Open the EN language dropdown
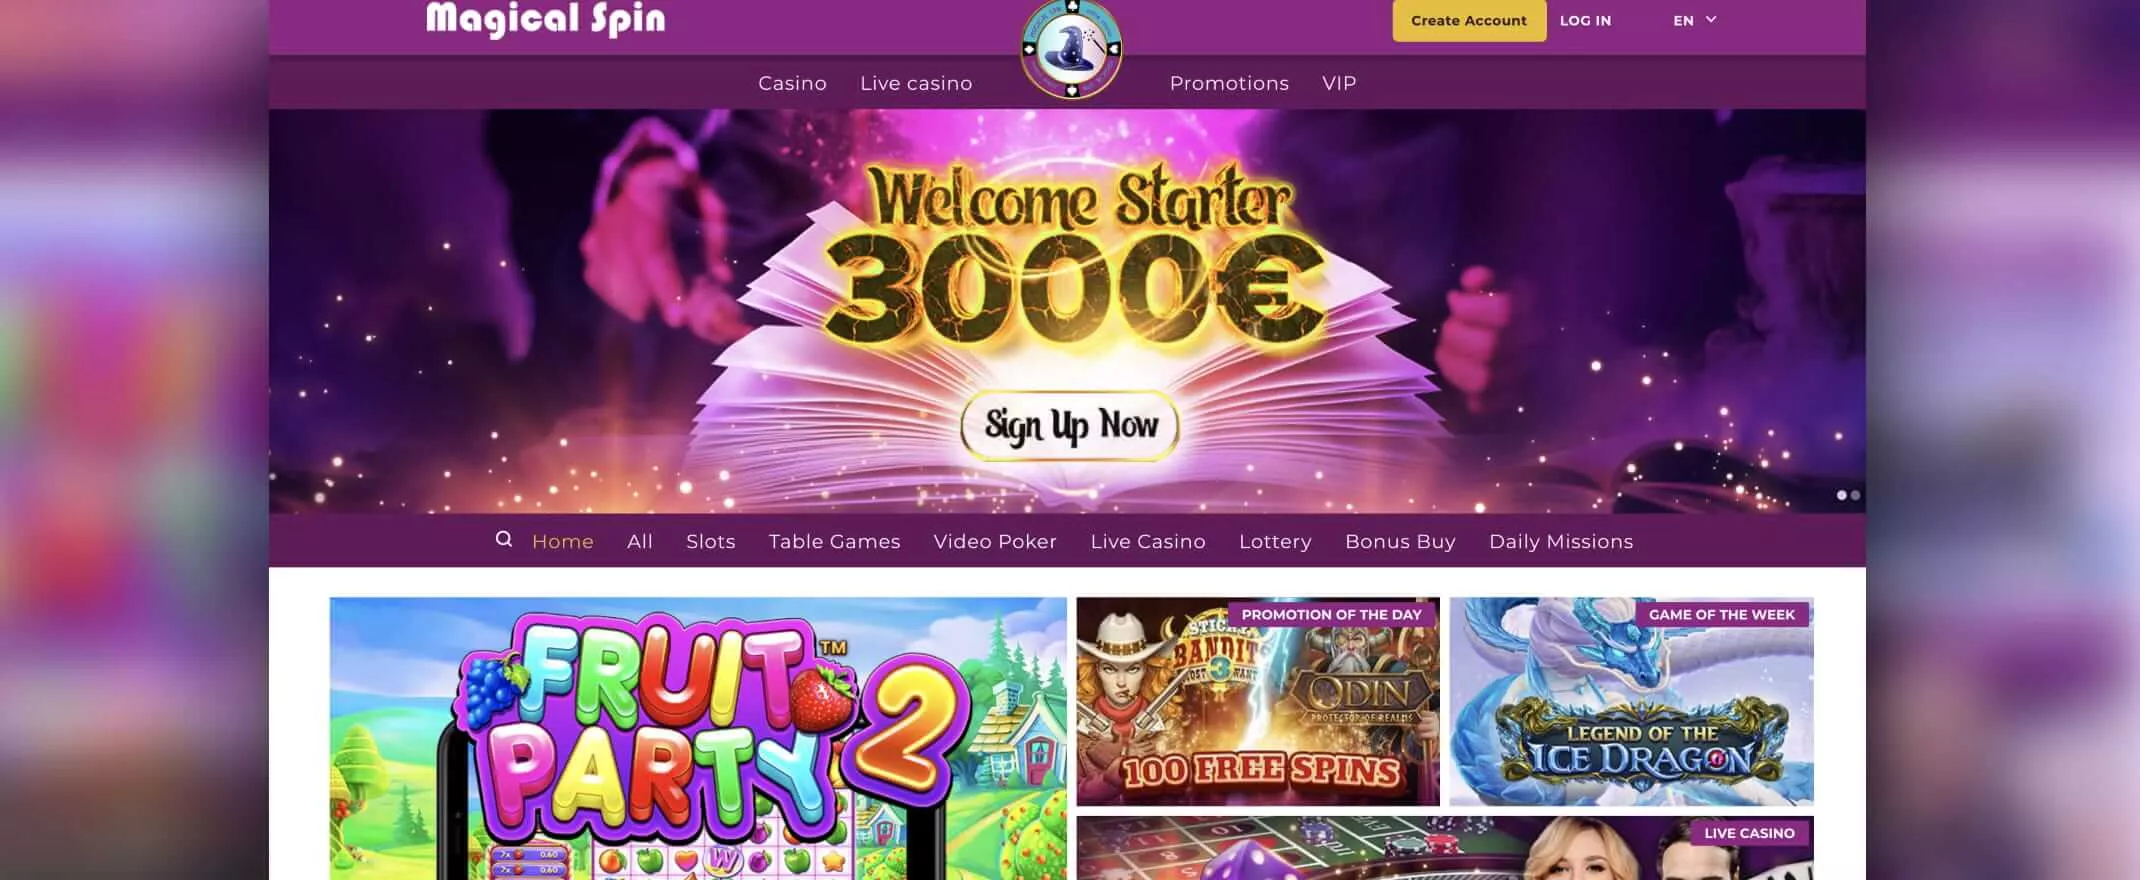 tap(1694, 20)
